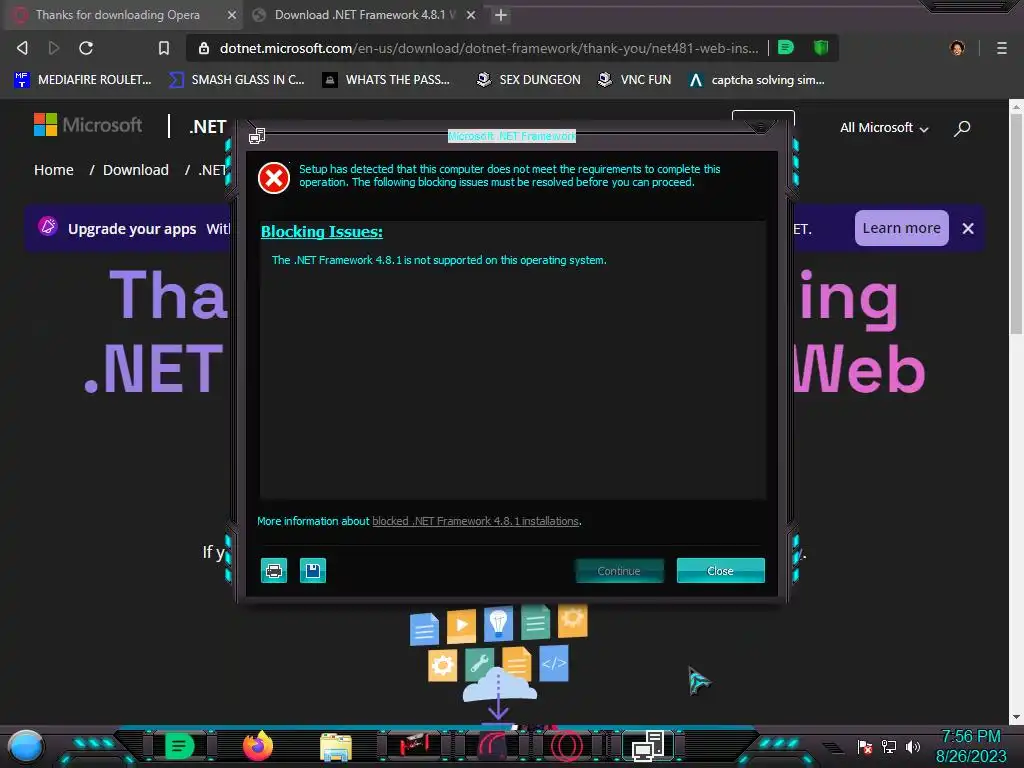Click the browser forward arrow
This screenshot has height=768, width=1024.
tap(54, 48)
